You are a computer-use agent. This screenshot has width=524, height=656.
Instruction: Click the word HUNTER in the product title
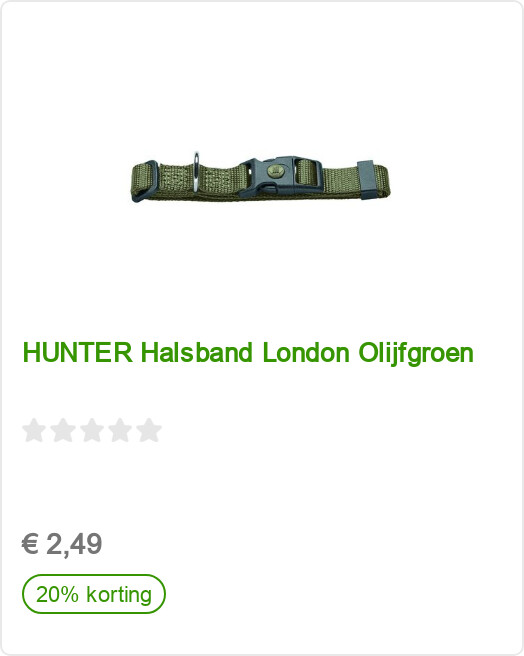[77, 352]
